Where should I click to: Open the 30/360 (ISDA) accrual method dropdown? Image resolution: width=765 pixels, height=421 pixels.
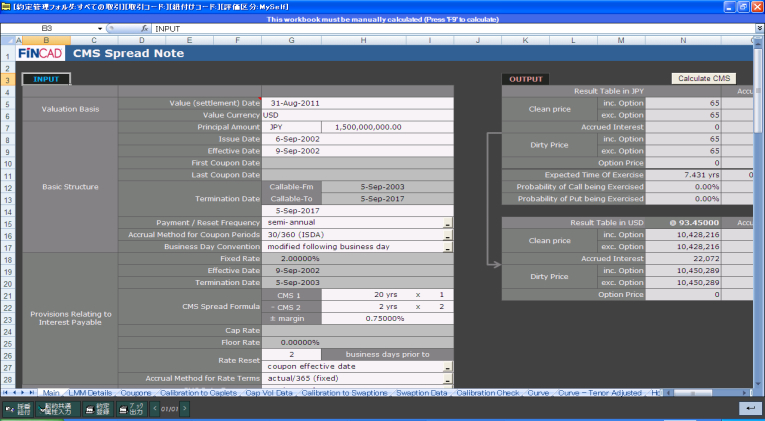pos(447,235)
